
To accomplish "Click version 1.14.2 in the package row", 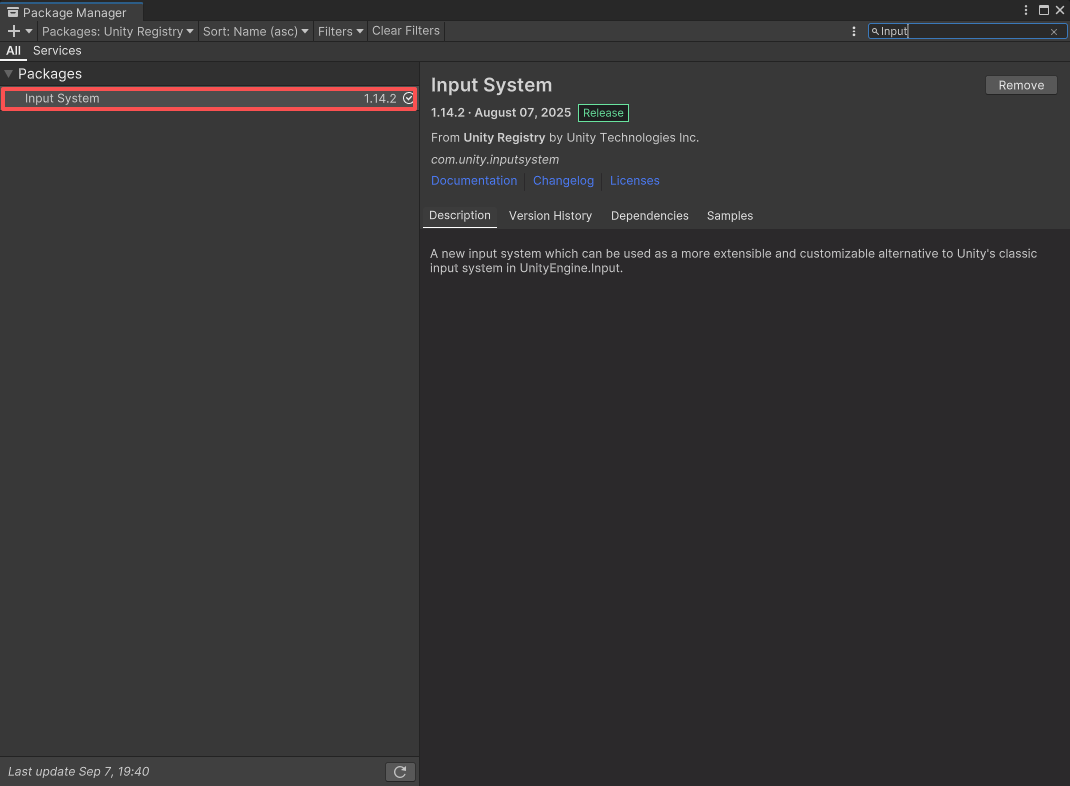I will pos(380,98).
